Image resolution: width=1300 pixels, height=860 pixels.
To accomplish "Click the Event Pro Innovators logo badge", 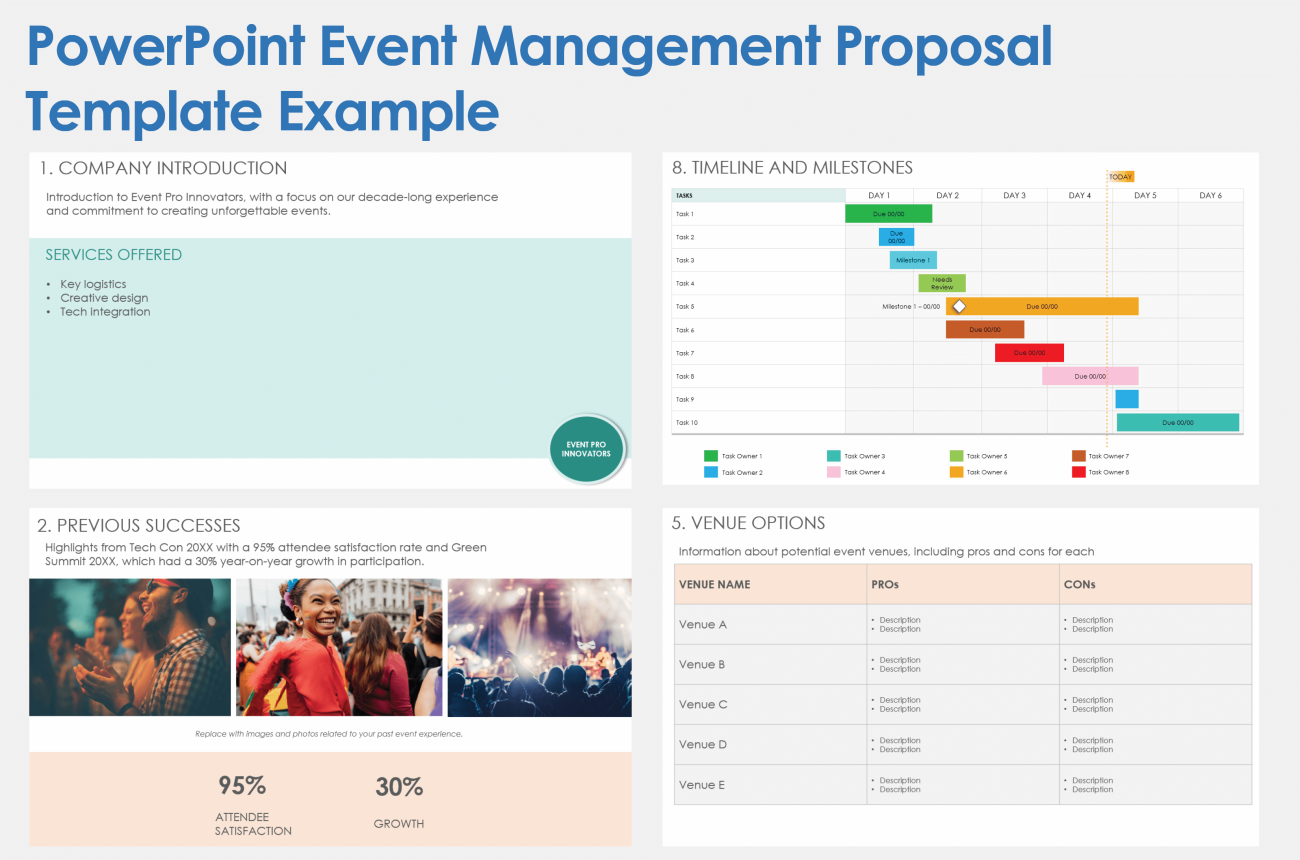I will coord(587,449).
